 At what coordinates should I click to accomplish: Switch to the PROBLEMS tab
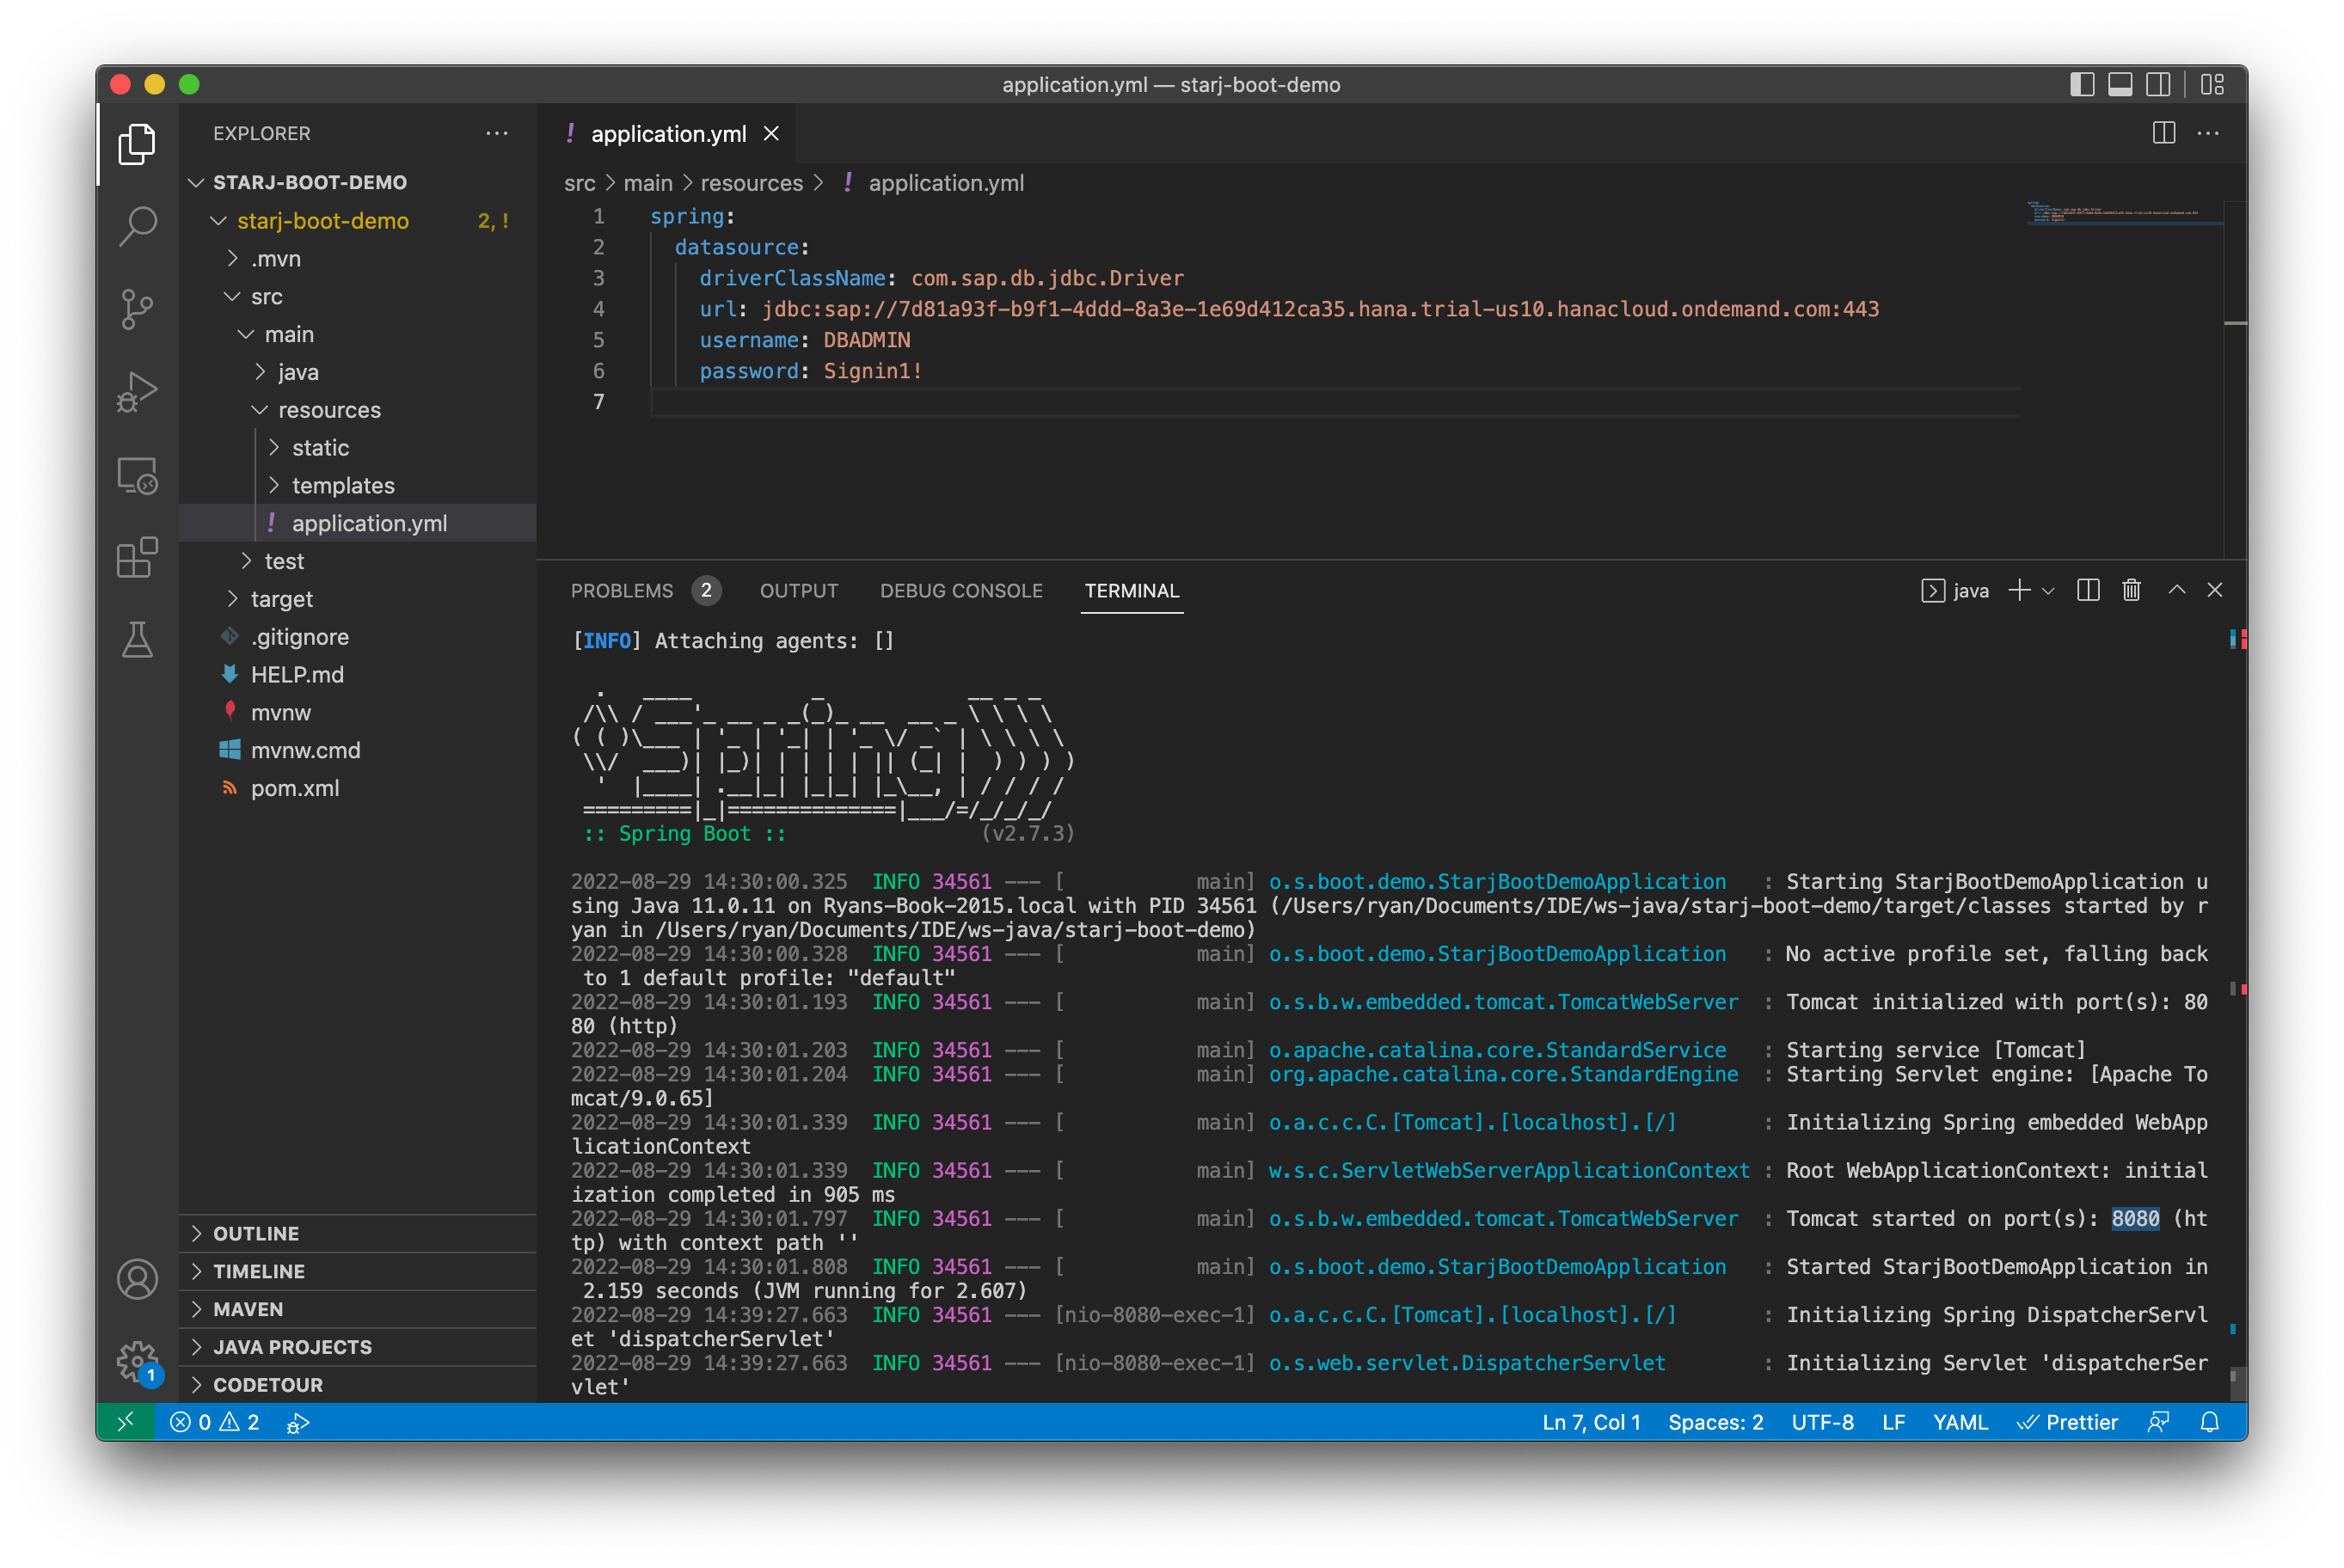pos(622,591)
